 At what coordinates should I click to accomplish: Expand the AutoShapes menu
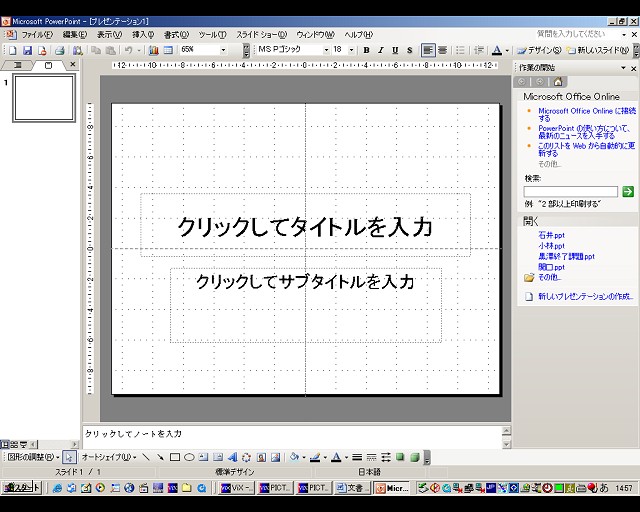tap(109, 457)
